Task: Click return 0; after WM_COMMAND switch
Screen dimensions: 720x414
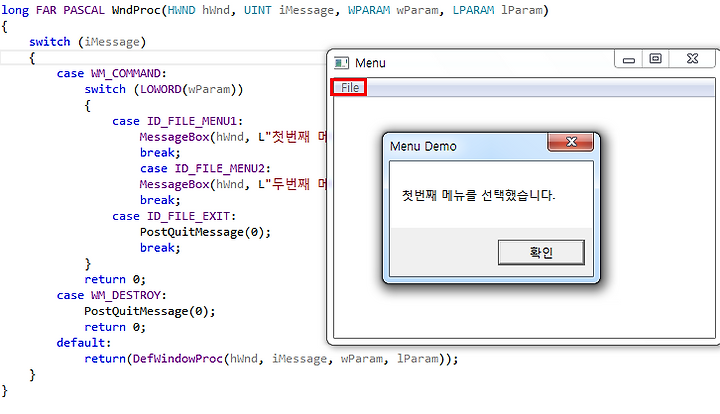Action: 115,280
